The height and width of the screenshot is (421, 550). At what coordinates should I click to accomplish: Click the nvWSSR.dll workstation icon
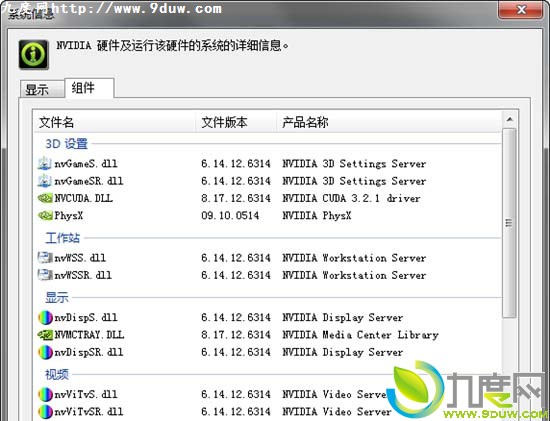point(45,275)
